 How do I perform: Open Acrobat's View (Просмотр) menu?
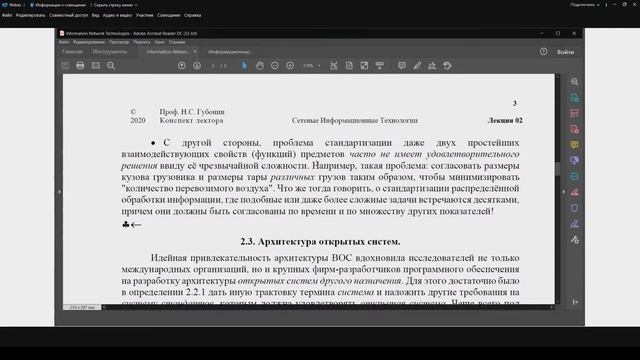(119, 42)
